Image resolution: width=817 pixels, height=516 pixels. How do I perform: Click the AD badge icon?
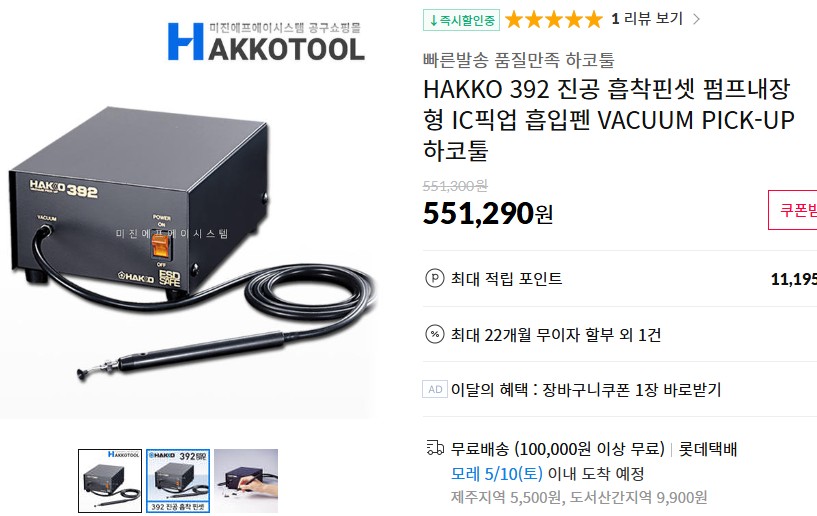(x=435, y=389)
